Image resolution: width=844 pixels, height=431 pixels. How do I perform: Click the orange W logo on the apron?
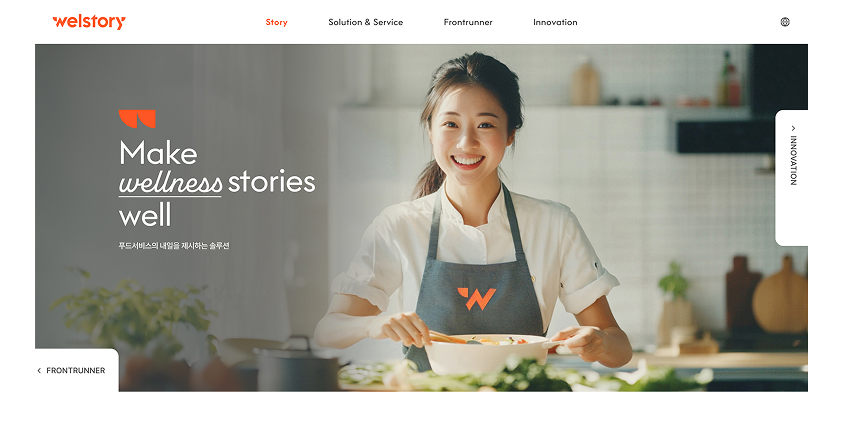[x=477, y=299]
